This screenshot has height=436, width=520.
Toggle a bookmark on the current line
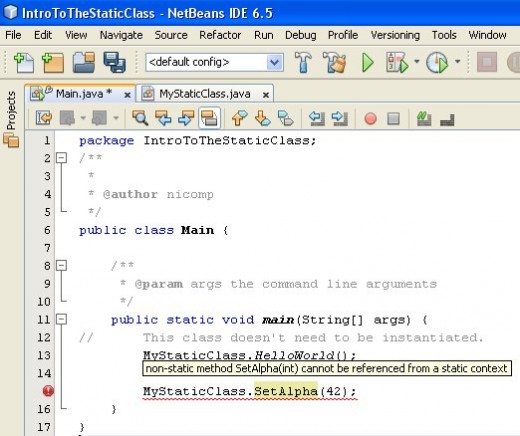(x=286, y=118)
